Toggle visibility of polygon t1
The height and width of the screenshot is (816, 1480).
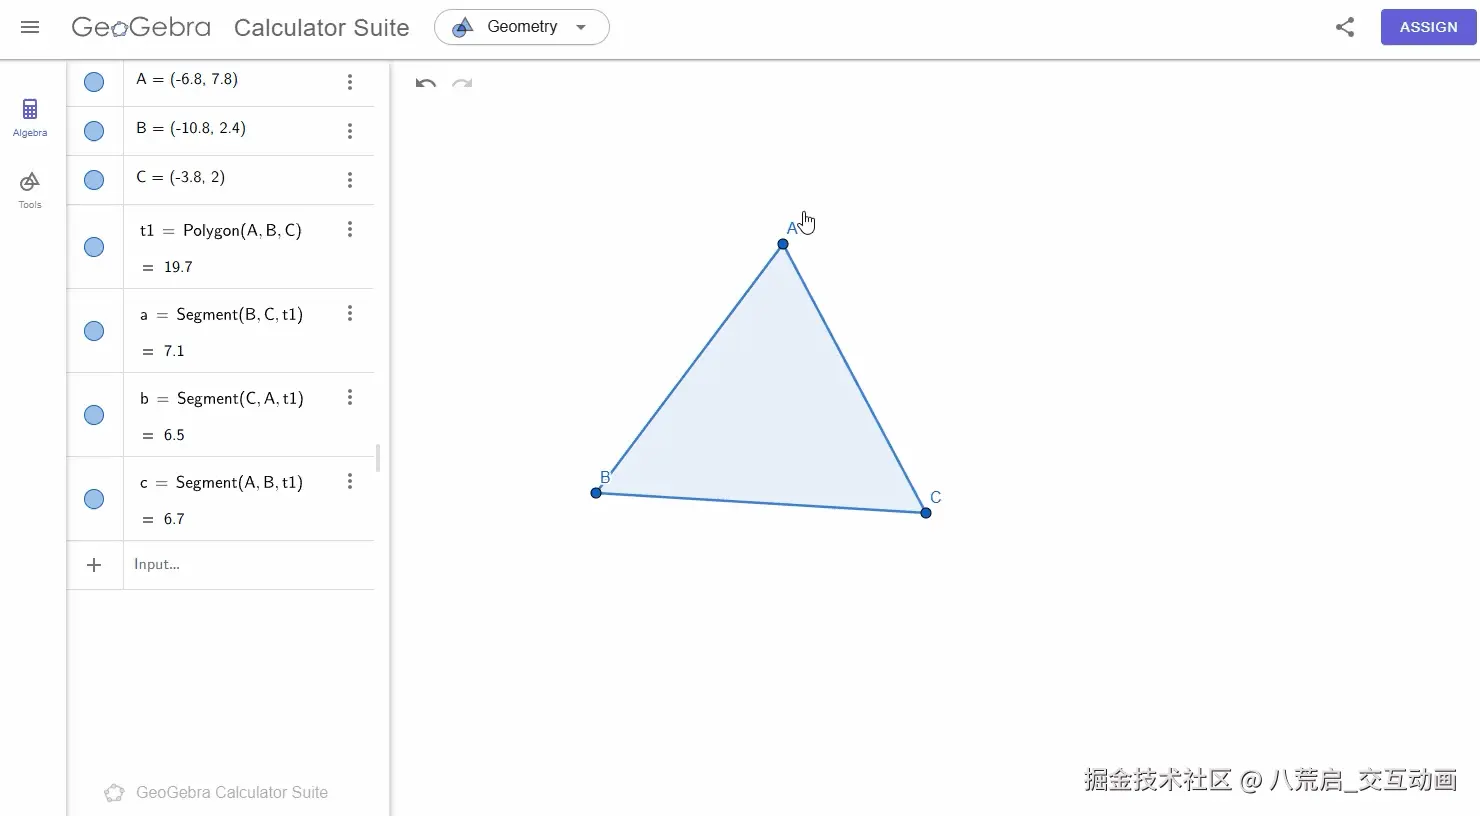(94, 247)
